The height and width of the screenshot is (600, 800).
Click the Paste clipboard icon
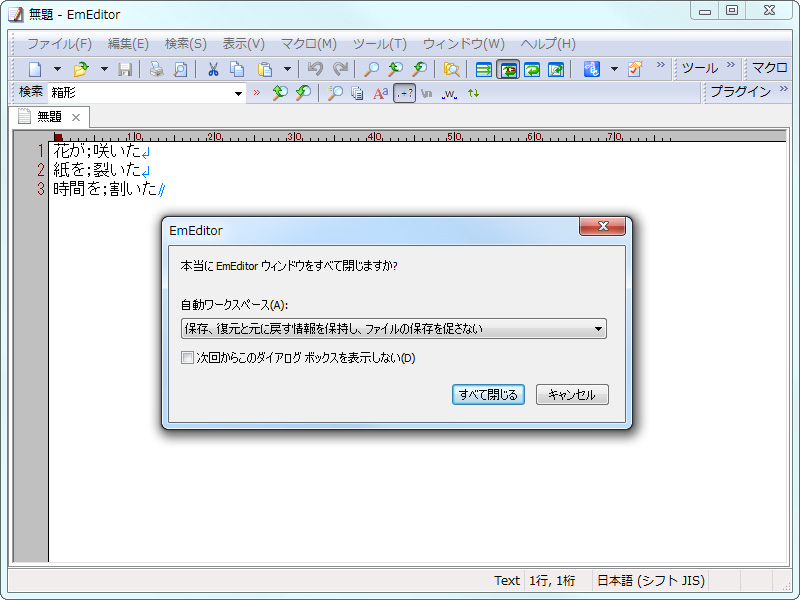[265, 69]
